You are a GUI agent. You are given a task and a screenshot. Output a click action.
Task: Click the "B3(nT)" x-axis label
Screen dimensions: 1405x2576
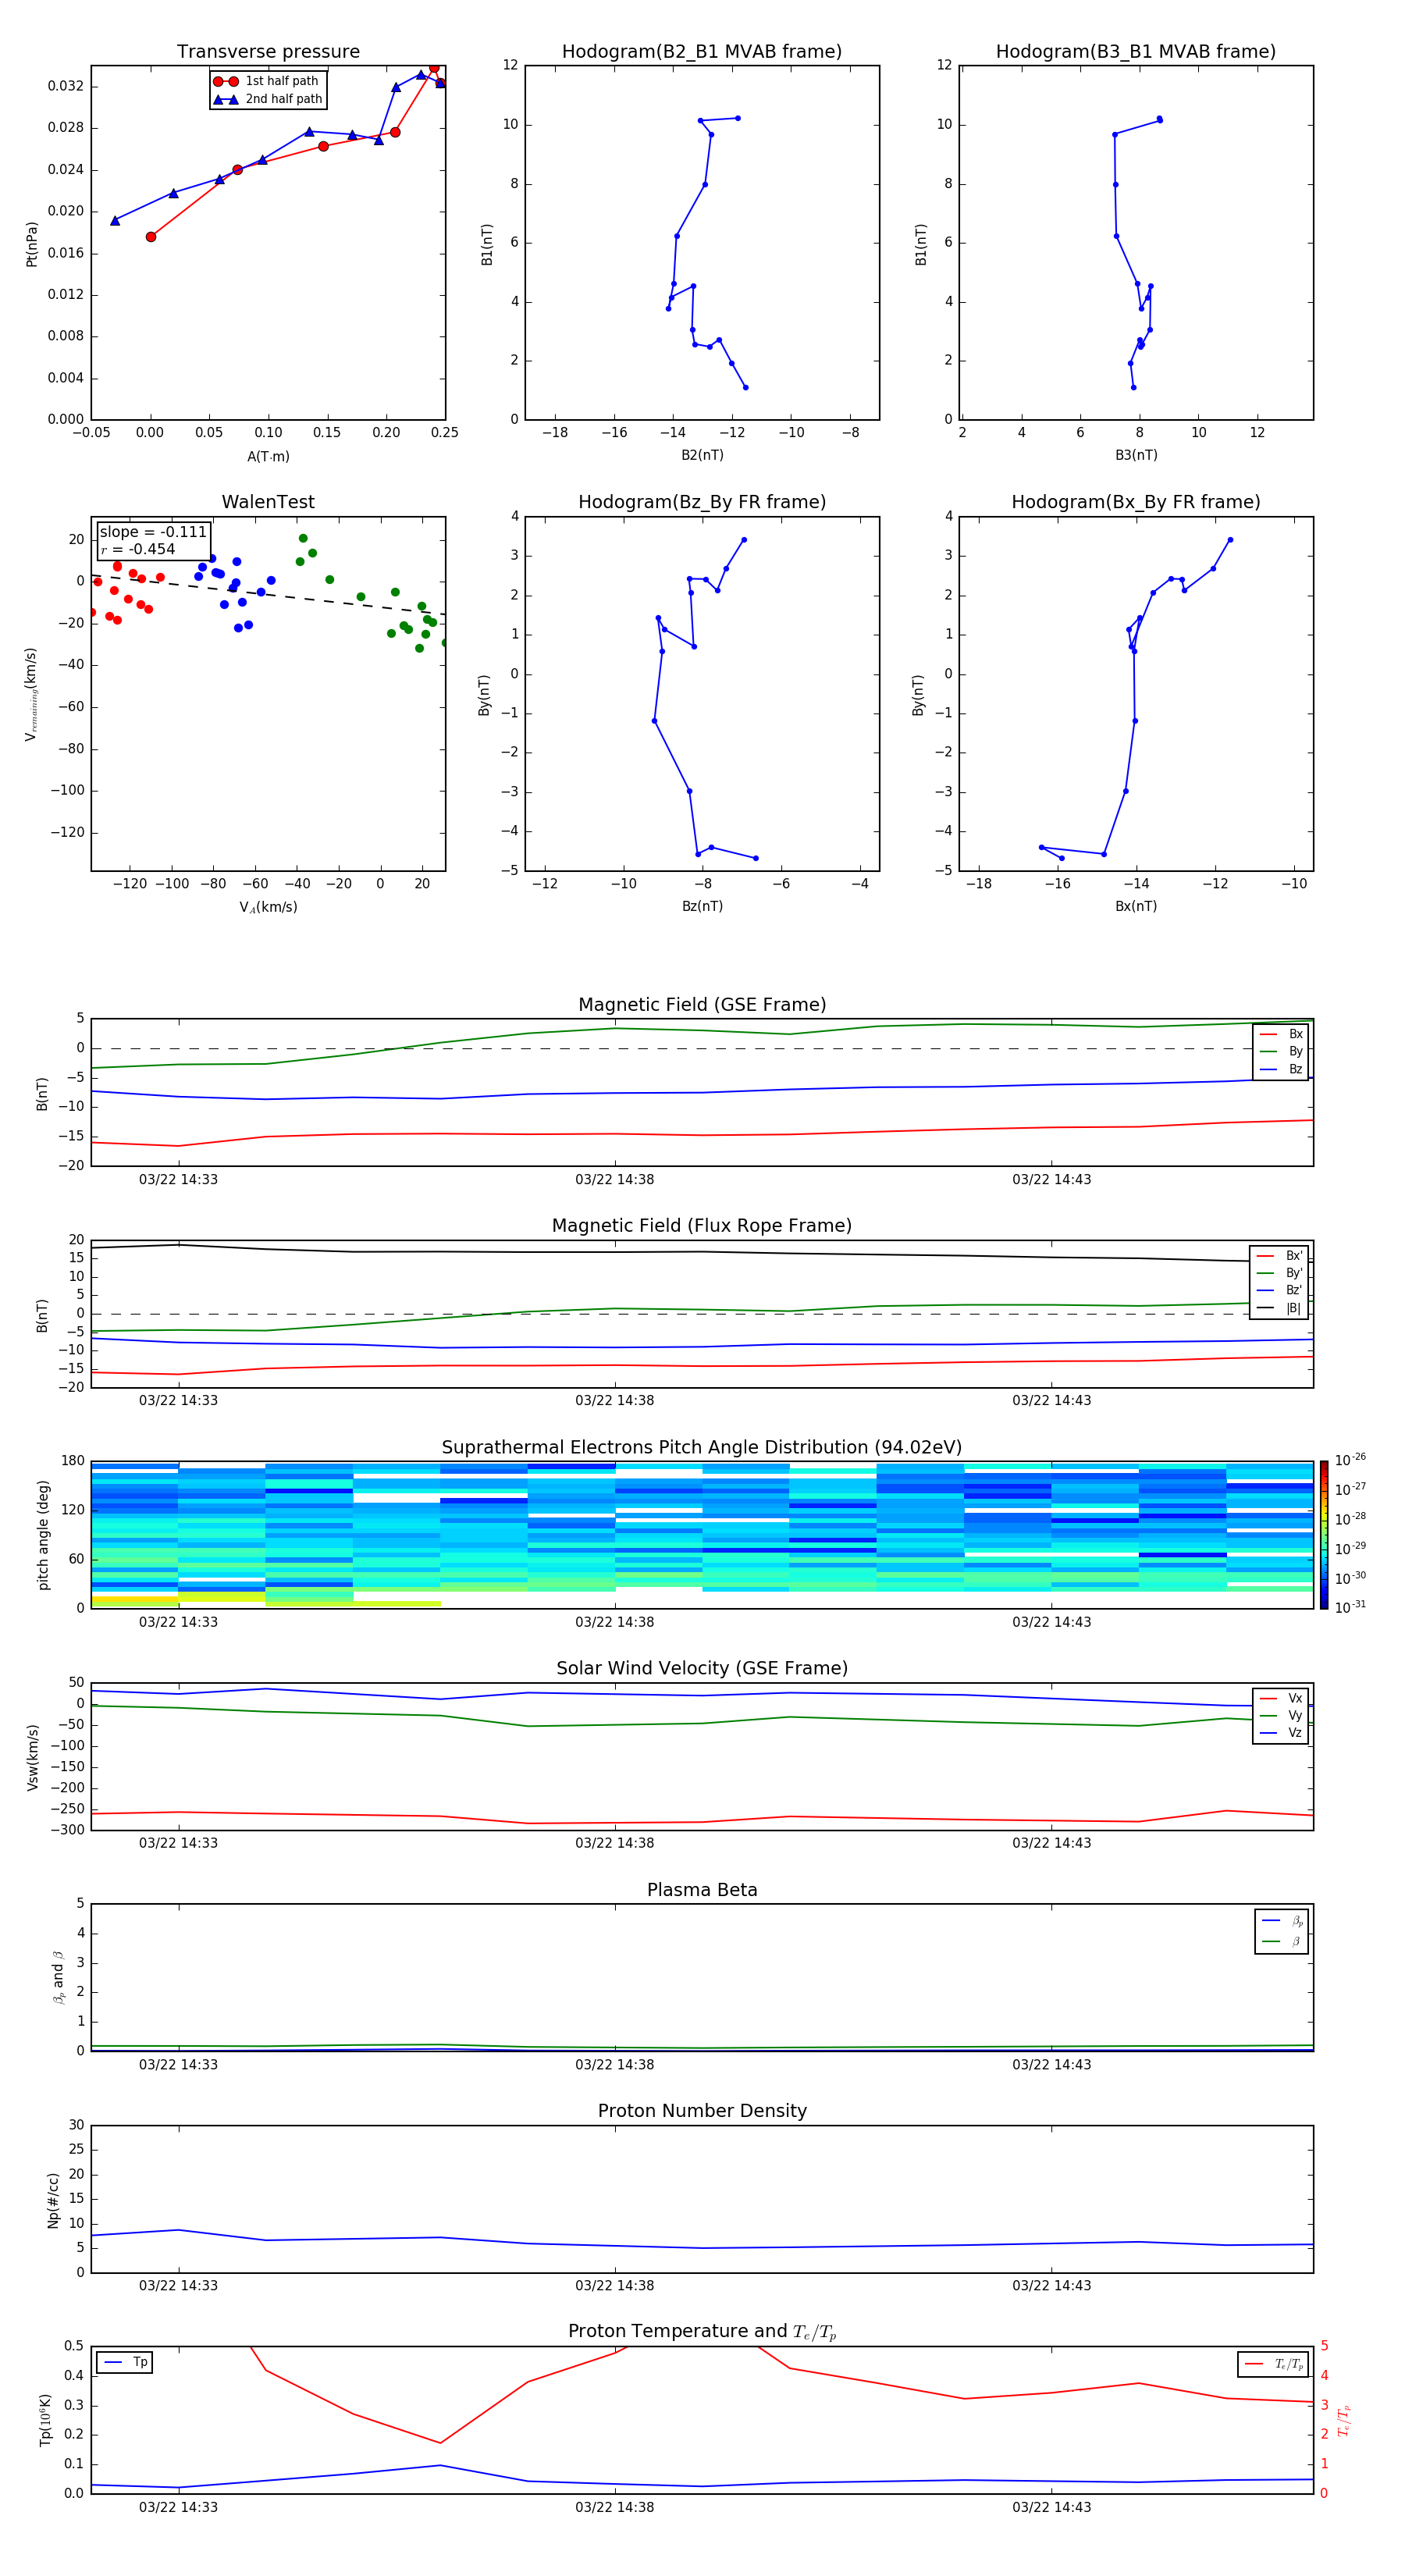point(1136,455)
